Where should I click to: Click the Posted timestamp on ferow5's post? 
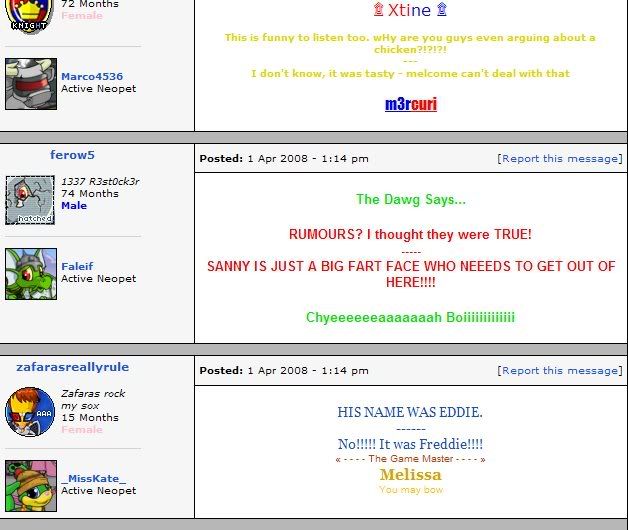tap(283, 158)
